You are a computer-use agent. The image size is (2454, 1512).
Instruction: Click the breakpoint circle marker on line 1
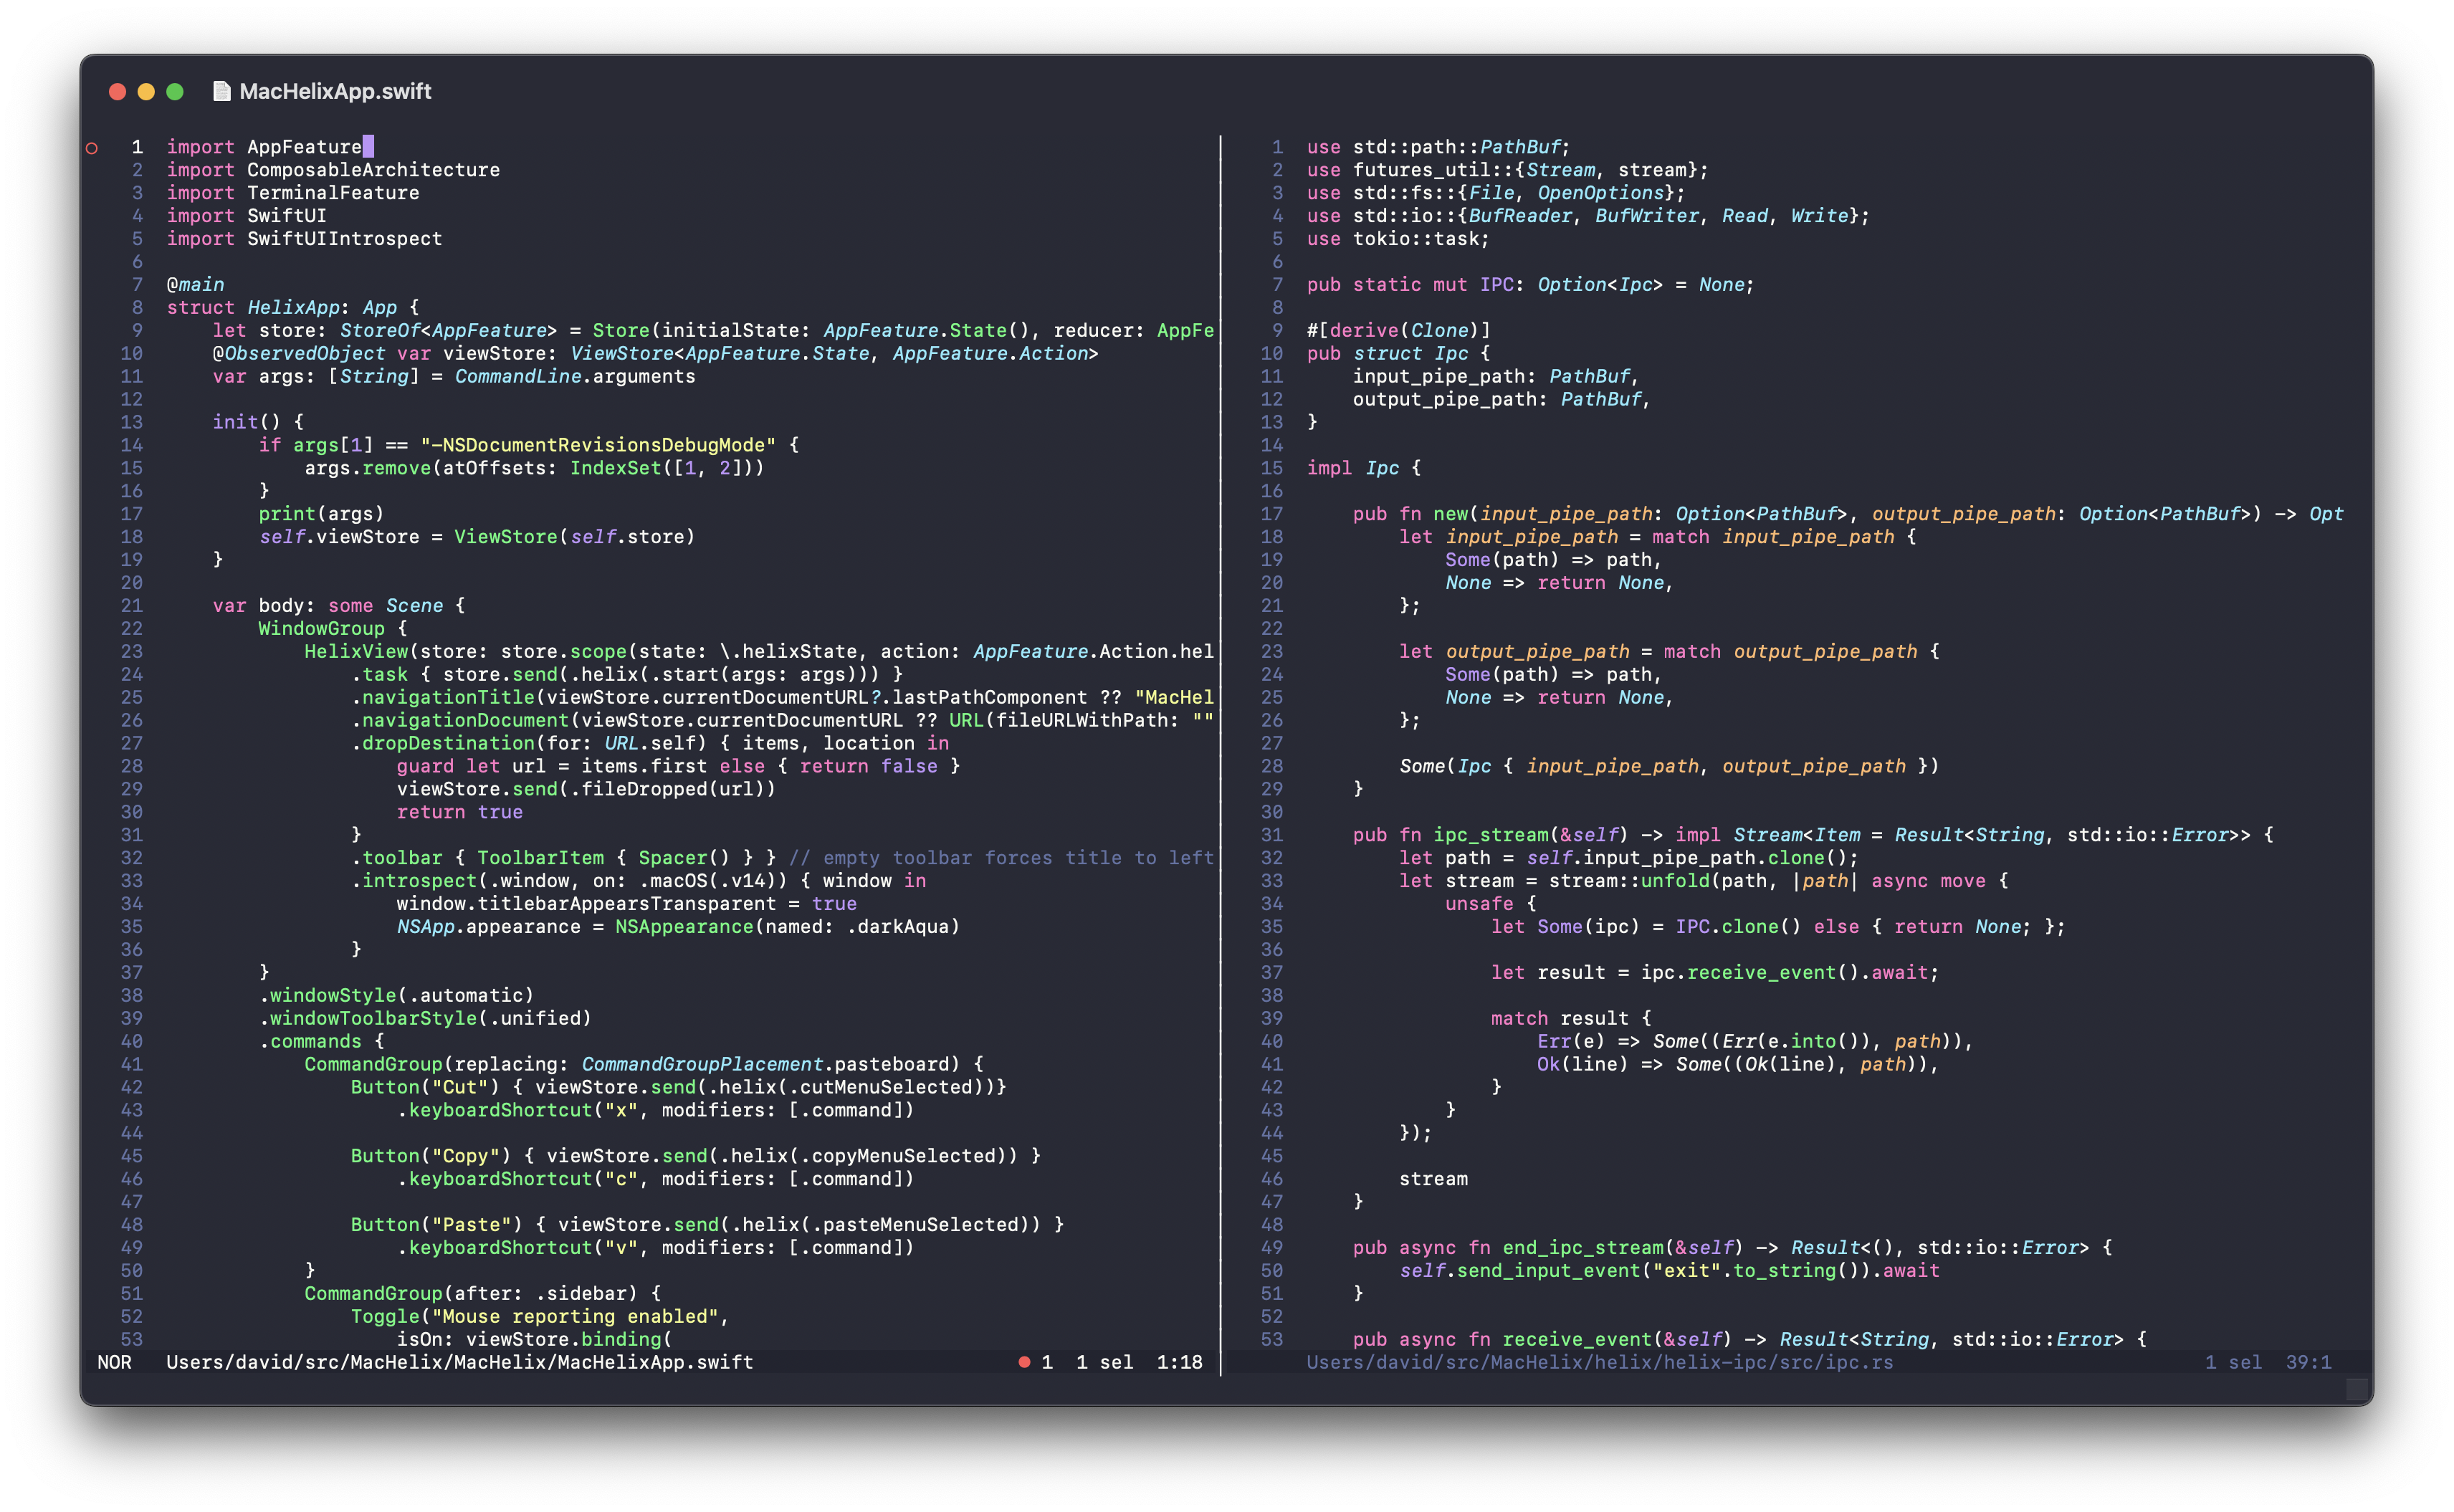[92, 148]
